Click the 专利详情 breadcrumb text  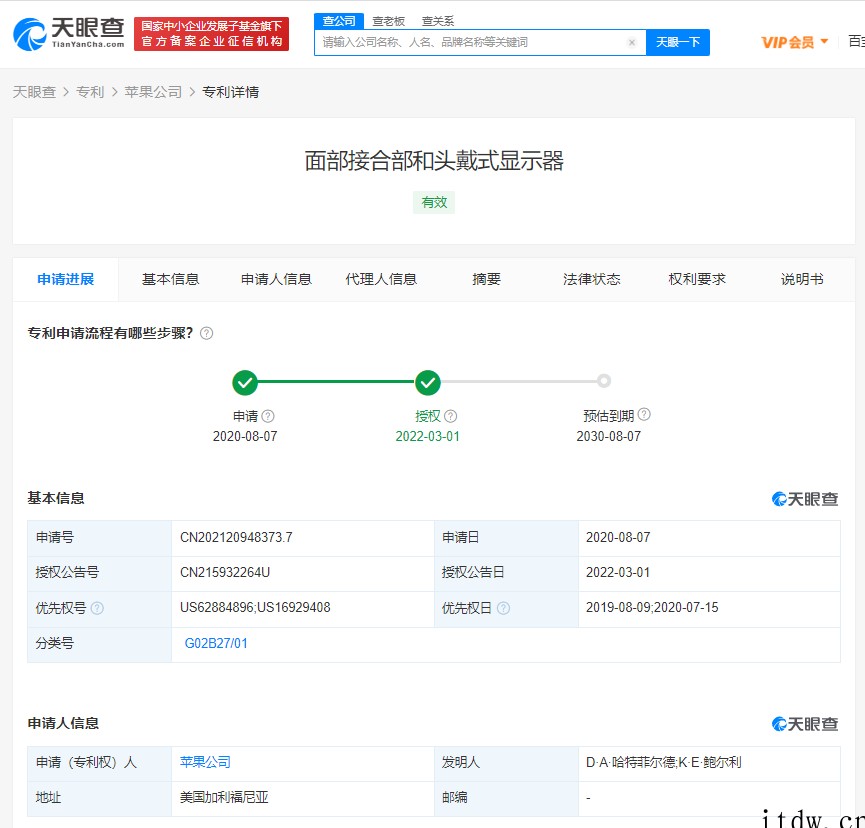[x=231, y=92]
